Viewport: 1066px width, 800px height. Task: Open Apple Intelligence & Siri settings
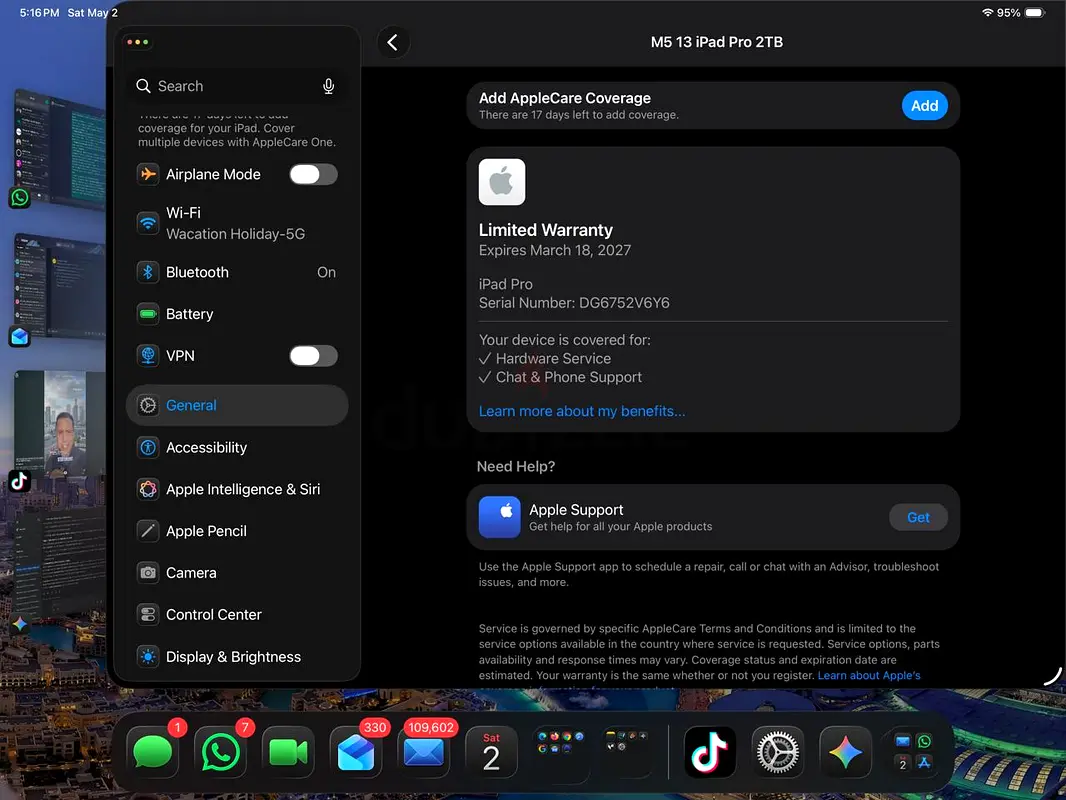(237, 489)
